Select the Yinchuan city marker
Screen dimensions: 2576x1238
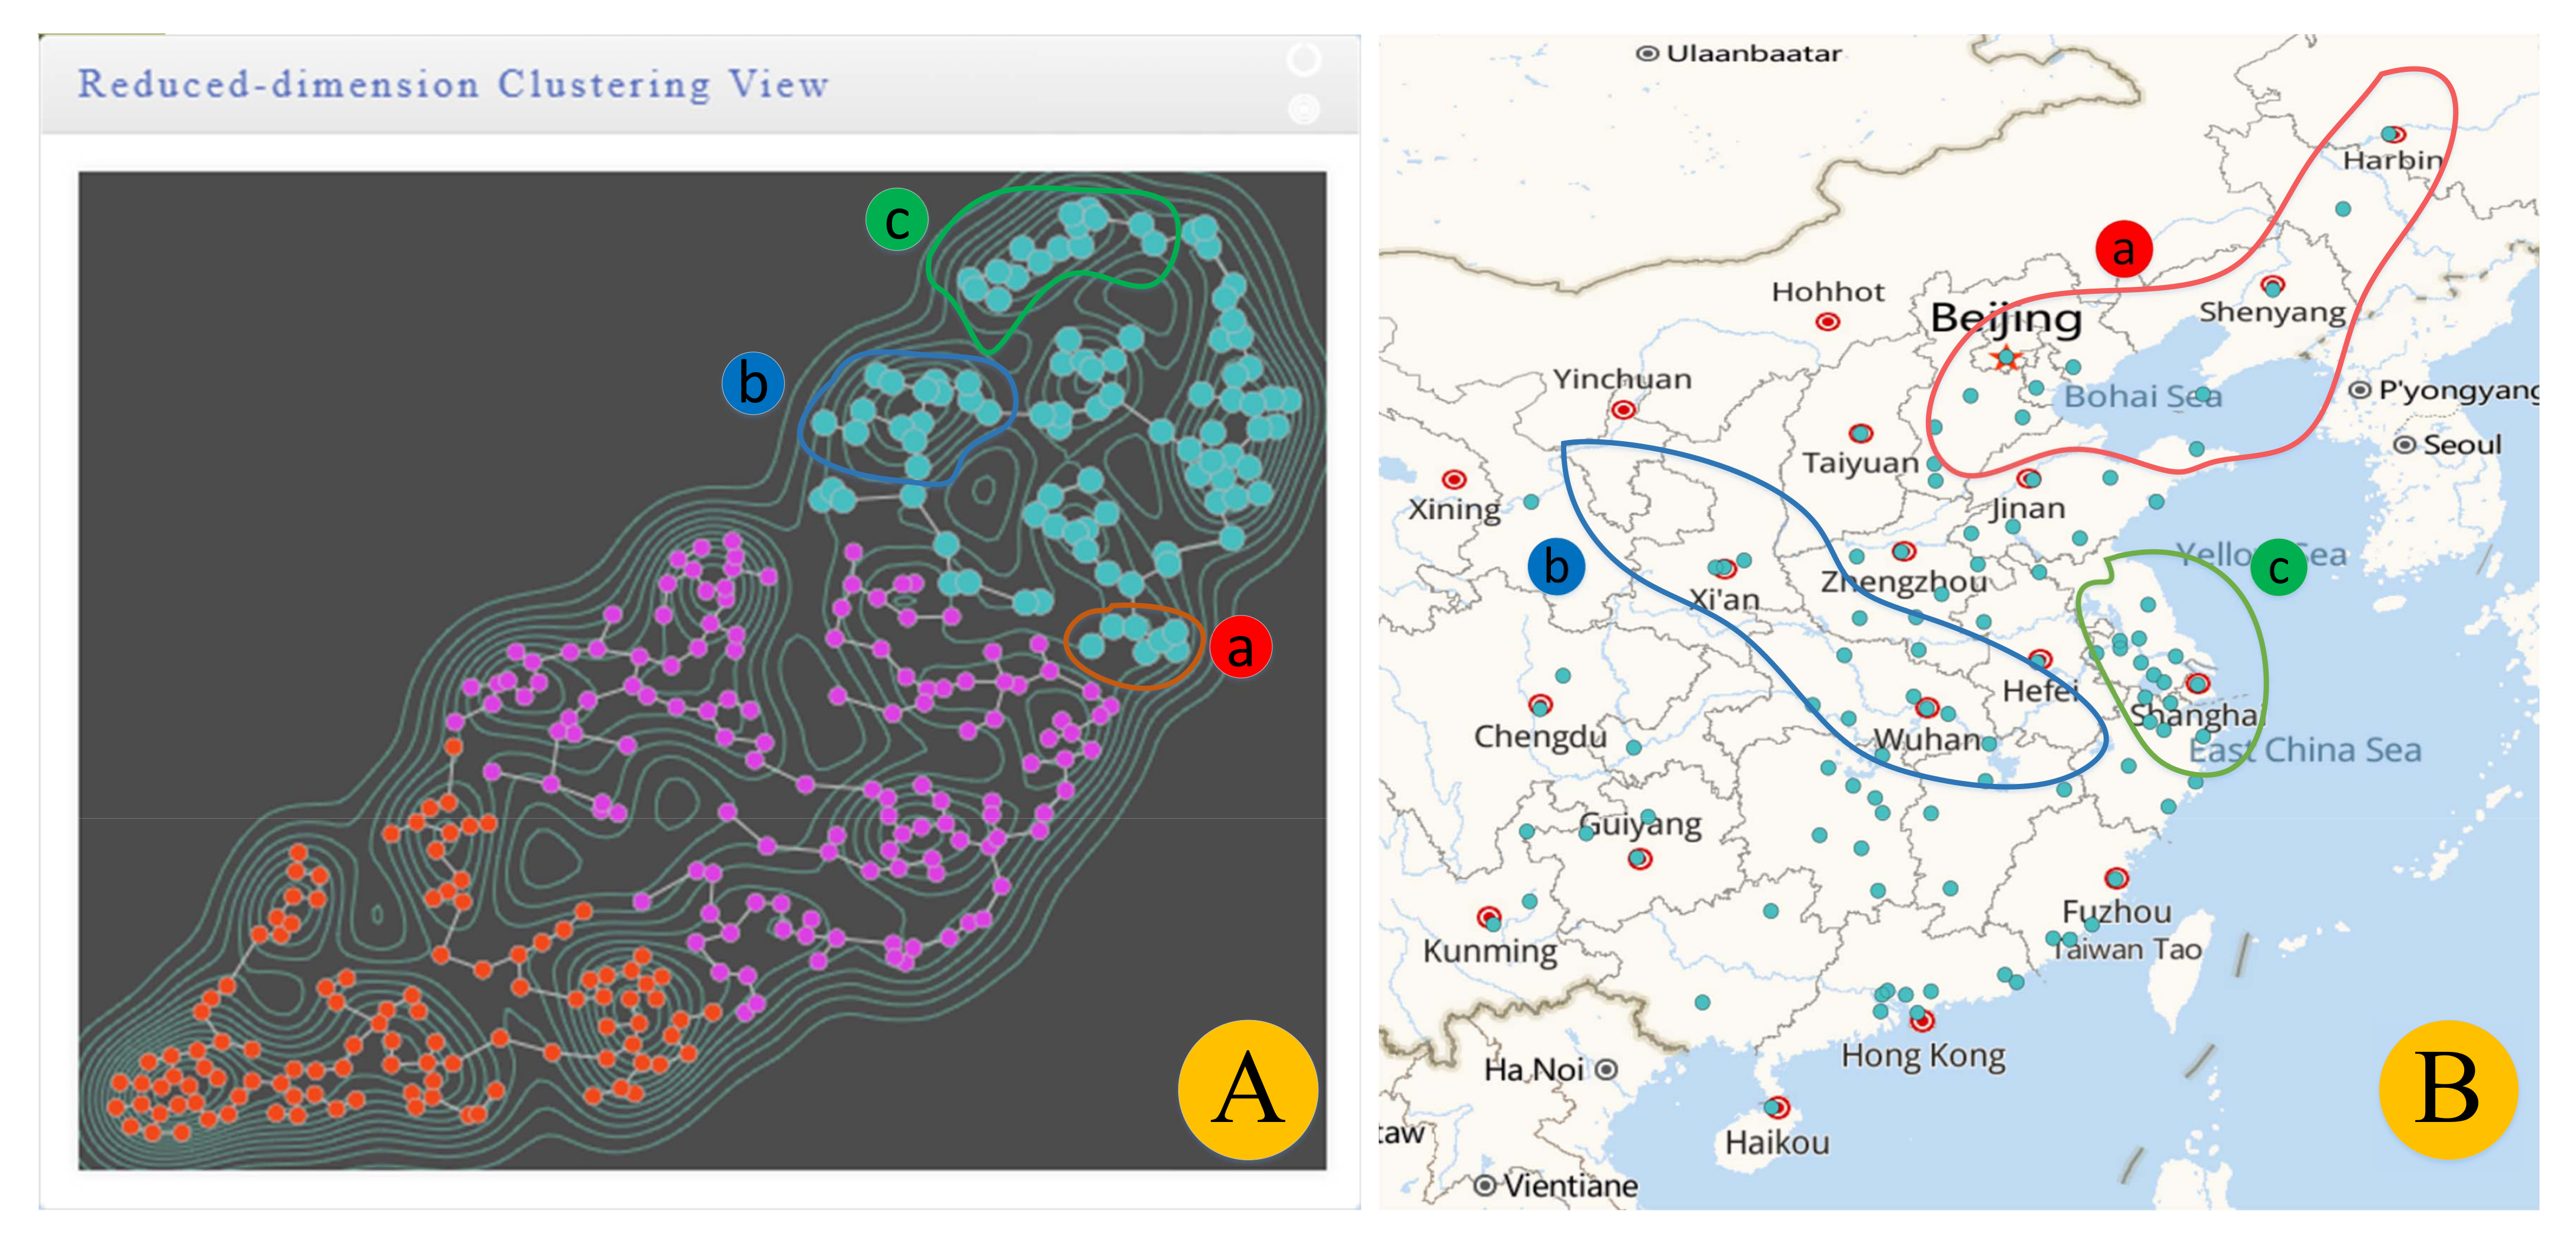click(1623, 410)
